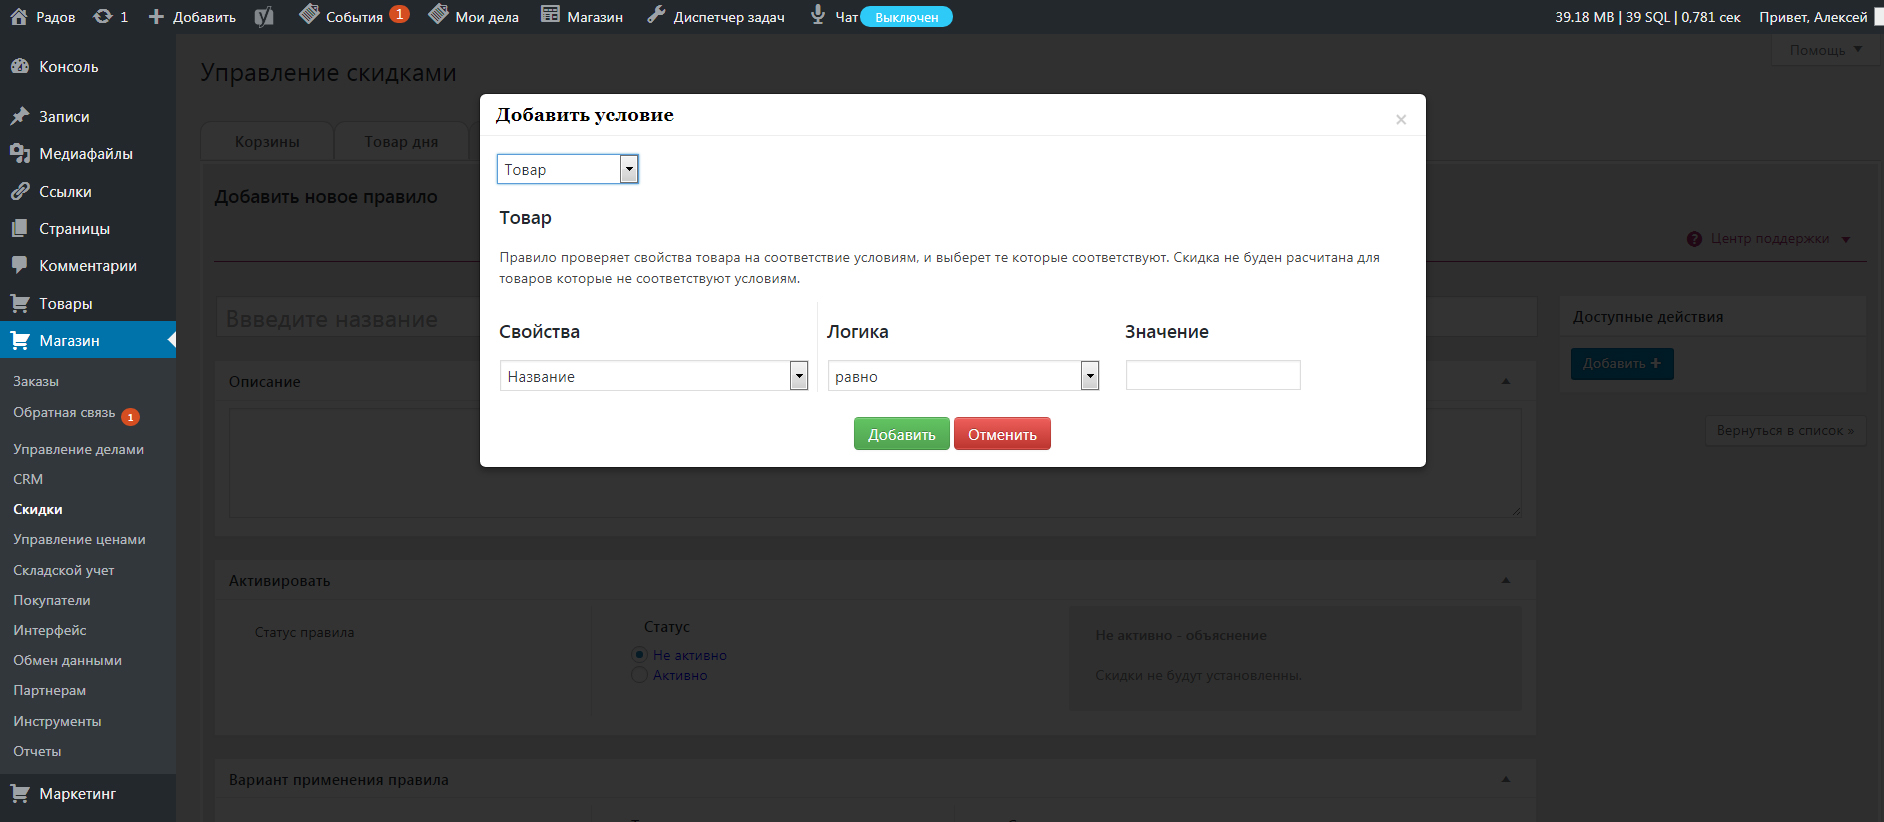Click the plus icon for Добавить
This screenshot has width=1884, height=822.
point(156,16)
